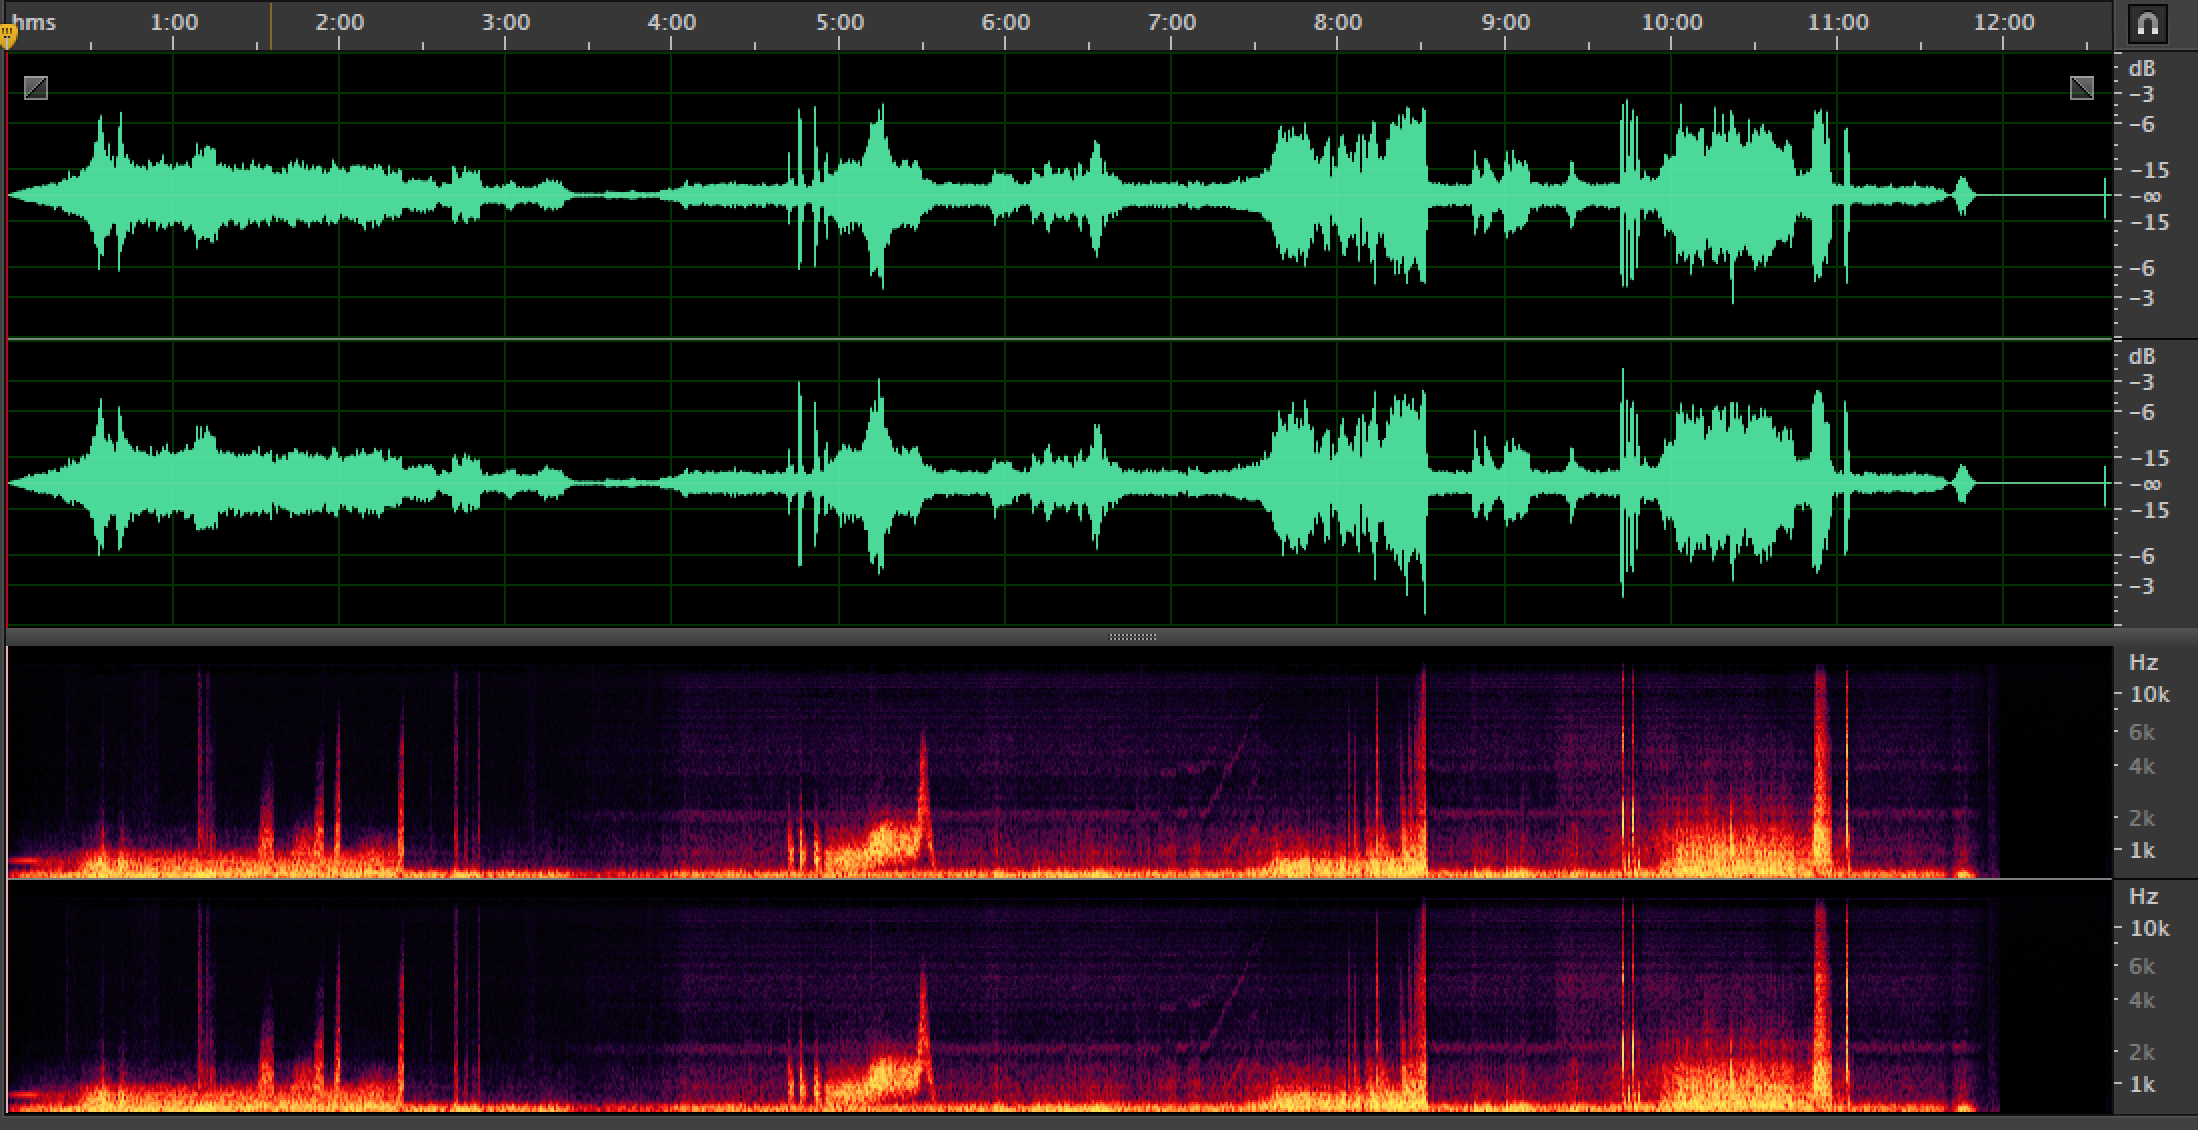Click the divider grip between waveform and spectrogram
Viewport: 2198px width, 1130px height.
(x=1132, y=637)
